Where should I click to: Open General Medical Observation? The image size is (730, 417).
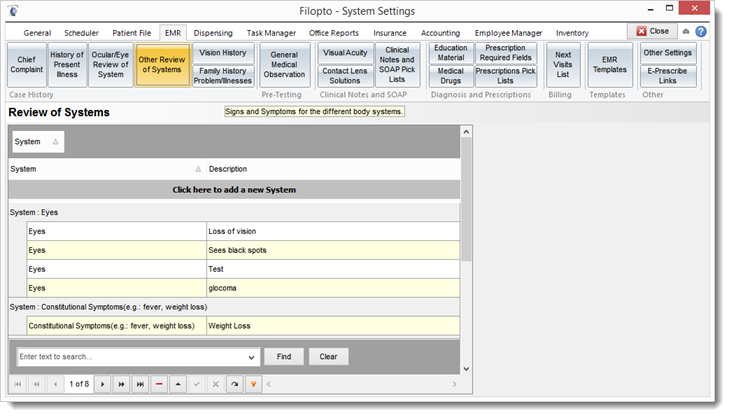(284, 65)
